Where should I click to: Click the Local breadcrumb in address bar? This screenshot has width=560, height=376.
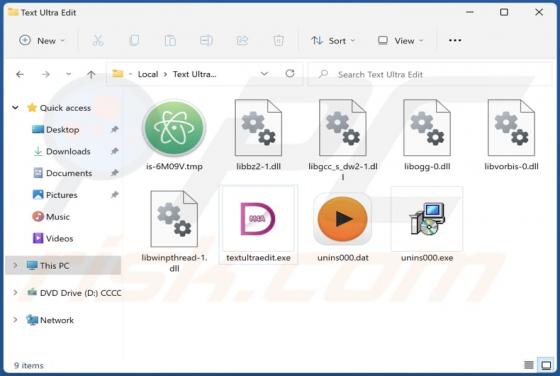coord(148,74)
